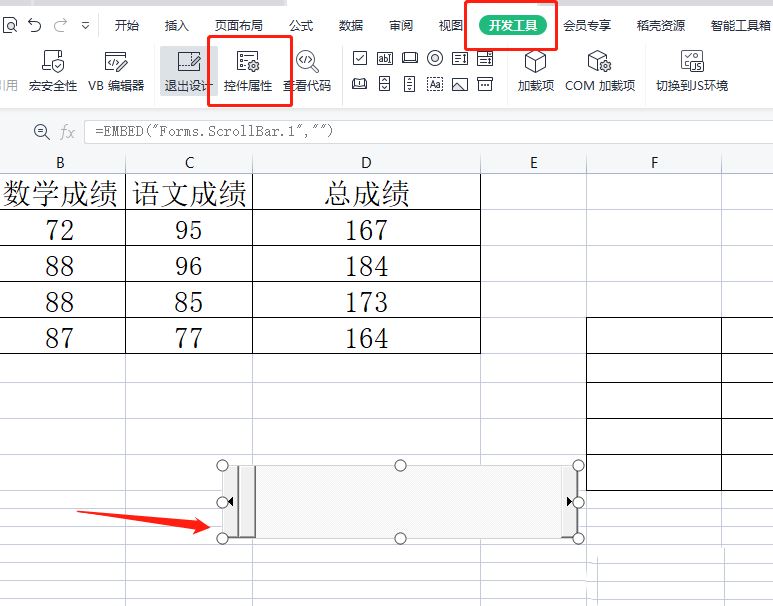Insert a command button control
This screenshot has height=606, width=773.
click(x=410, y=59)
